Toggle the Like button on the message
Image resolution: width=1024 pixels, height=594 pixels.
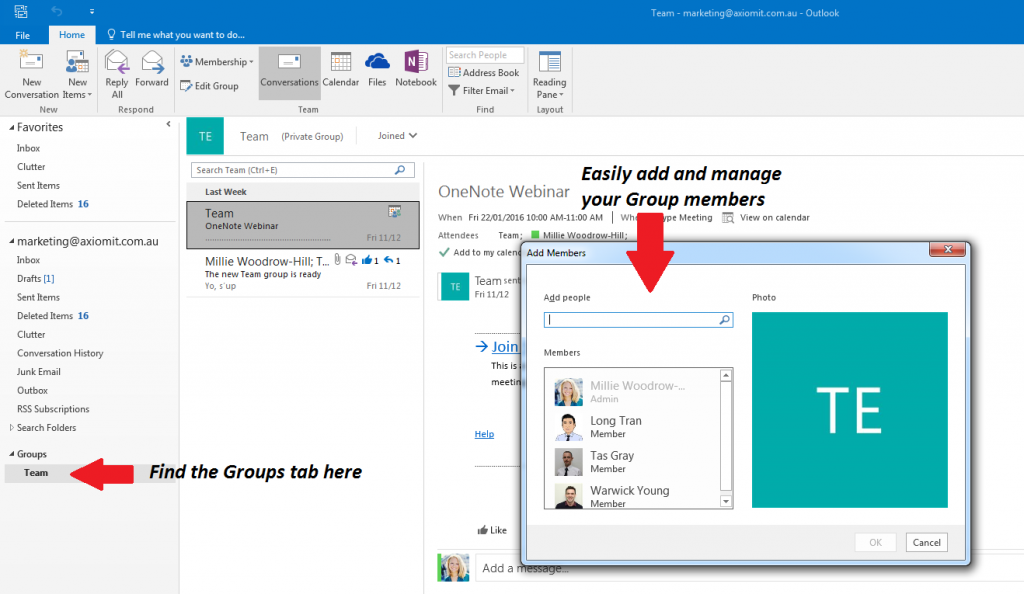[x=492, y=530]
